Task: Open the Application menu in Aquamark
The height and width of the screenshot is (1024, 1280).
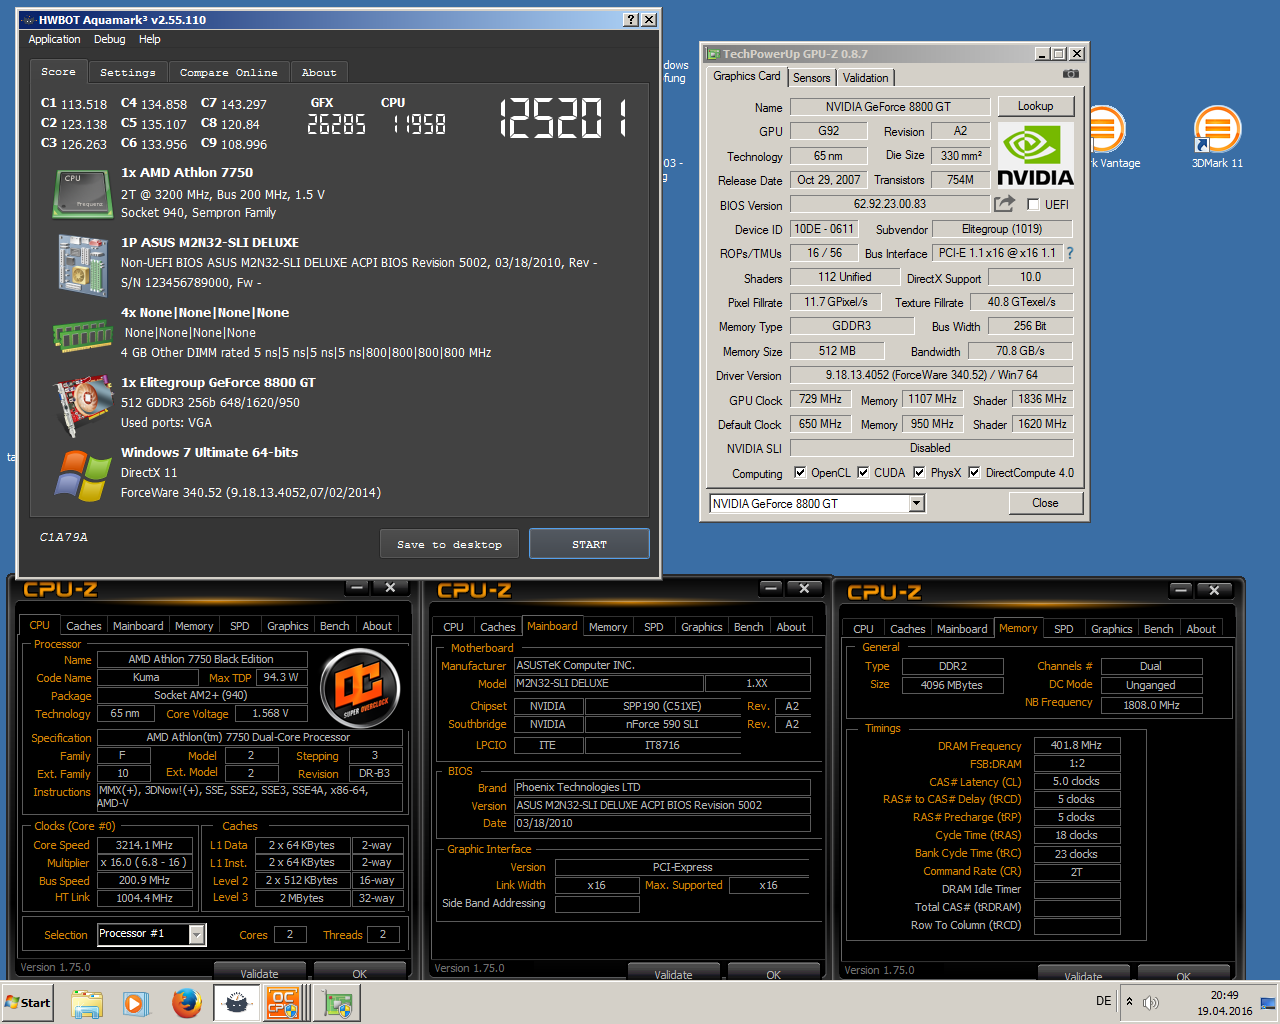Action: (54, 39)
